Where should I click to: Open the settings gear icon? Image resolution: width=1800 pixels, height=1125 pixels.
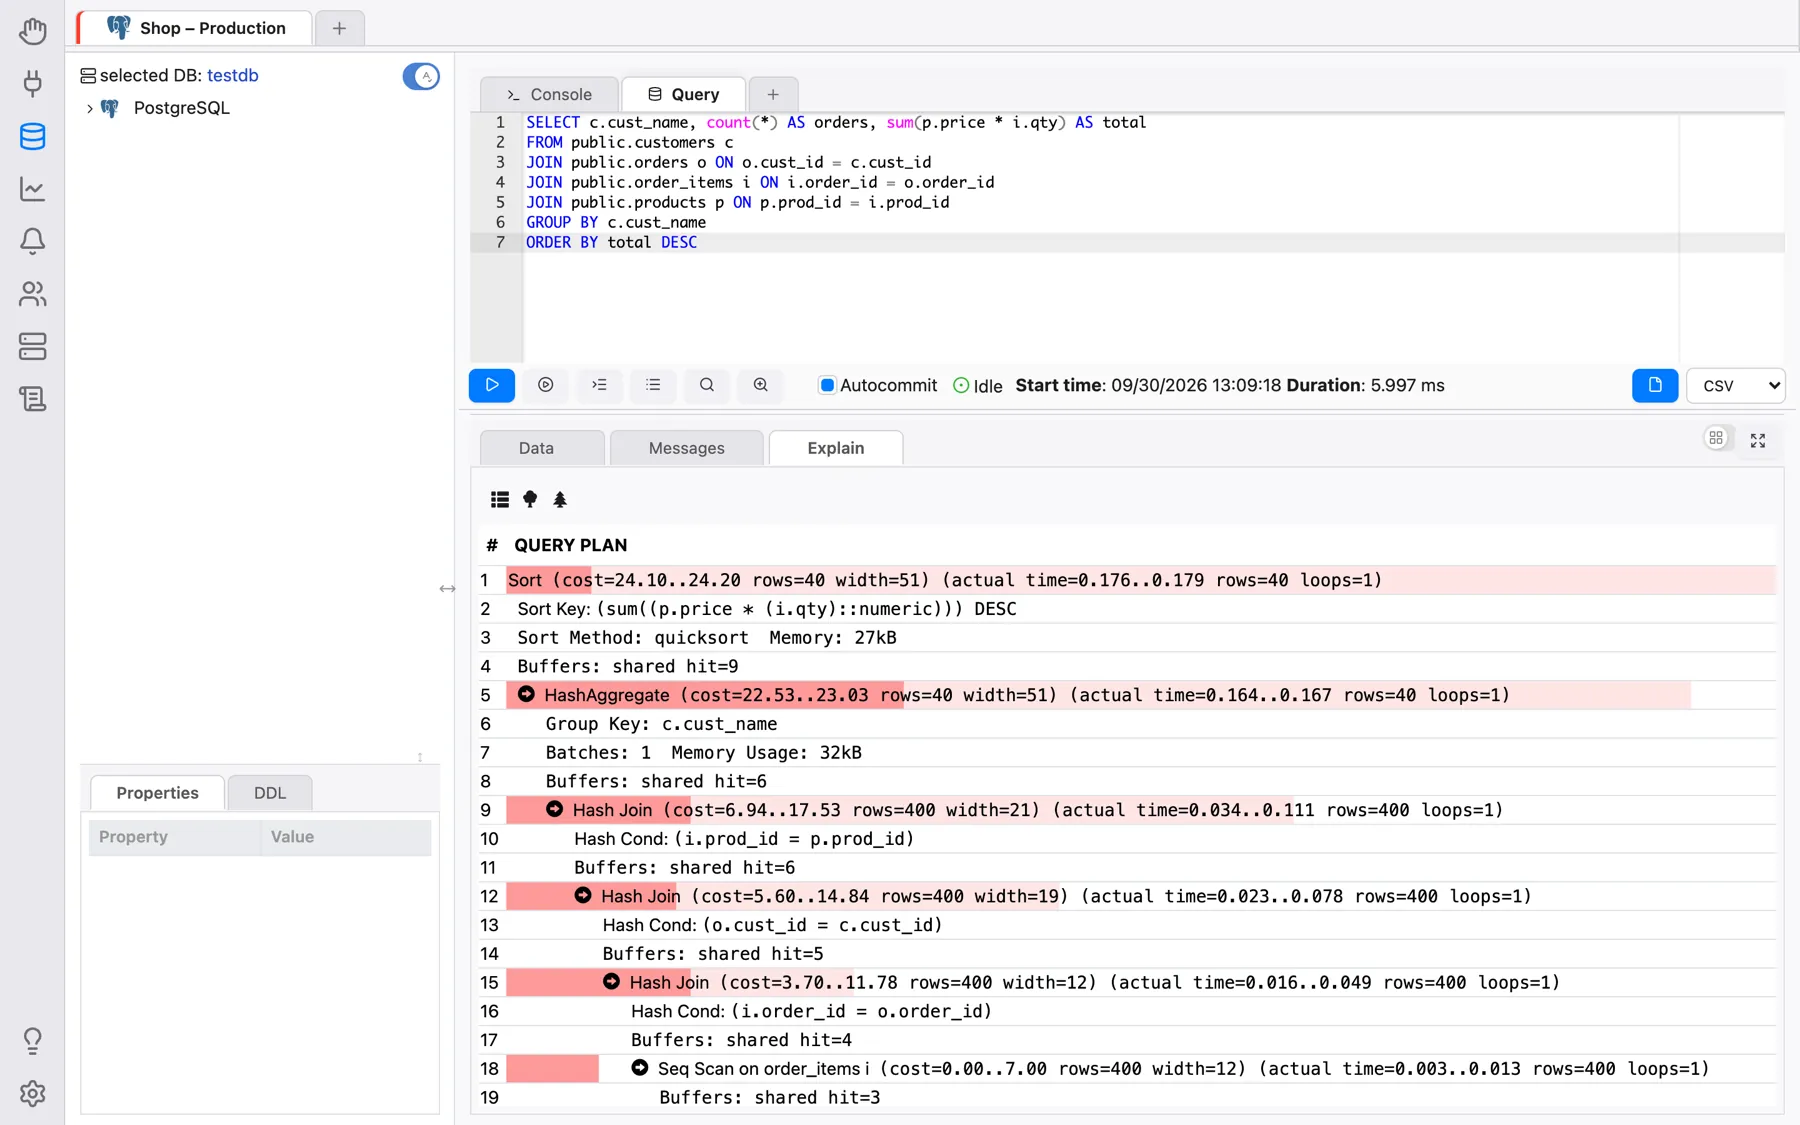point(32,1093)
